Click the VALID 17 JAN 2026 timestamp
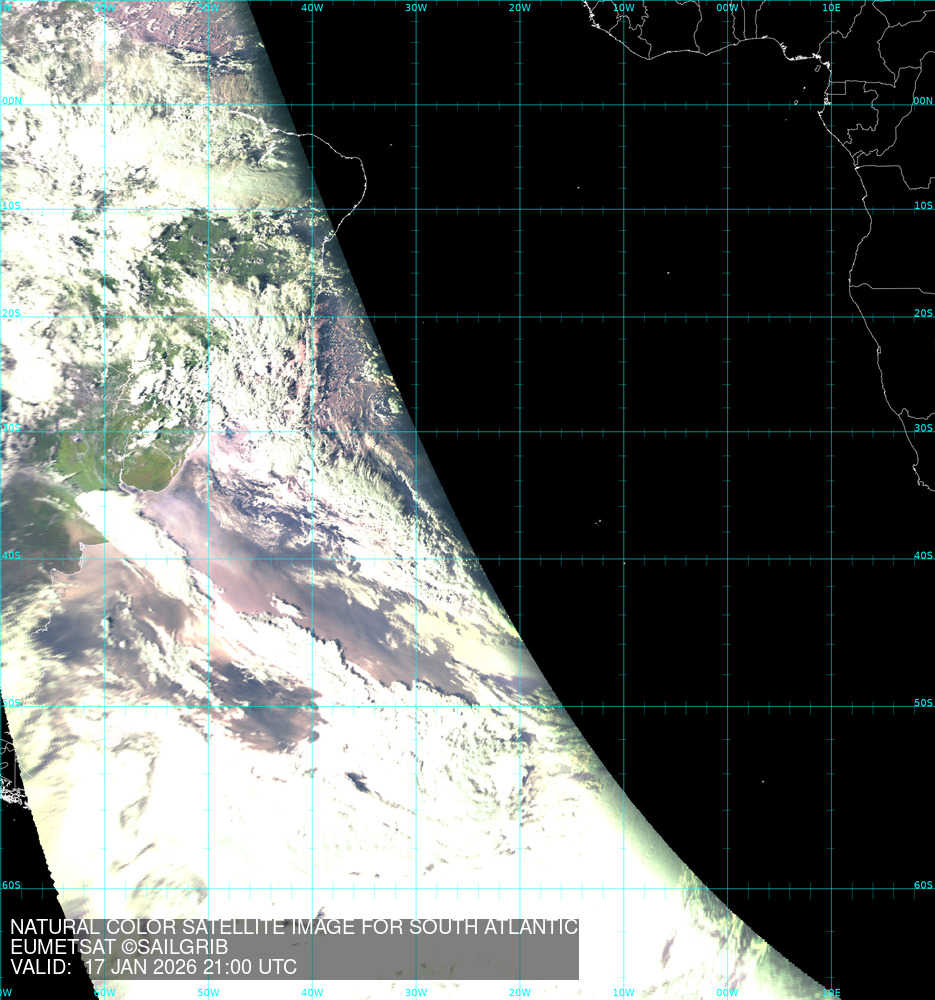935x1000 pixels. (153, 967)
